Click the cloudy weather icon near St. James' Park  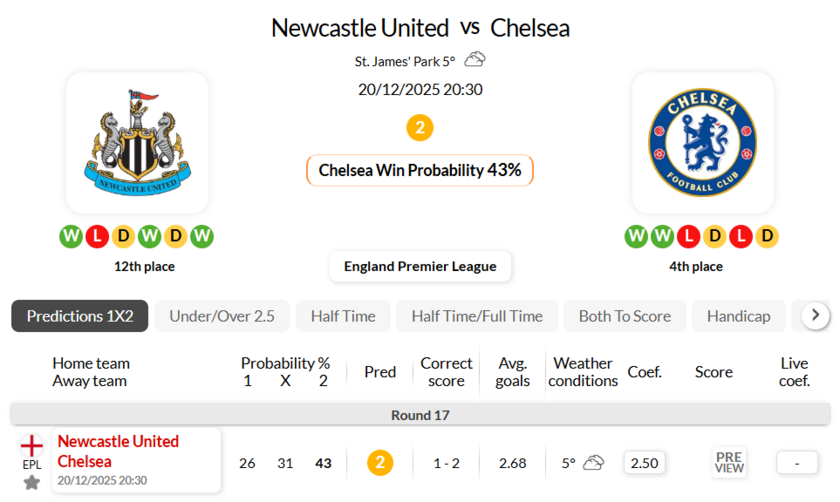pos(475,60)
